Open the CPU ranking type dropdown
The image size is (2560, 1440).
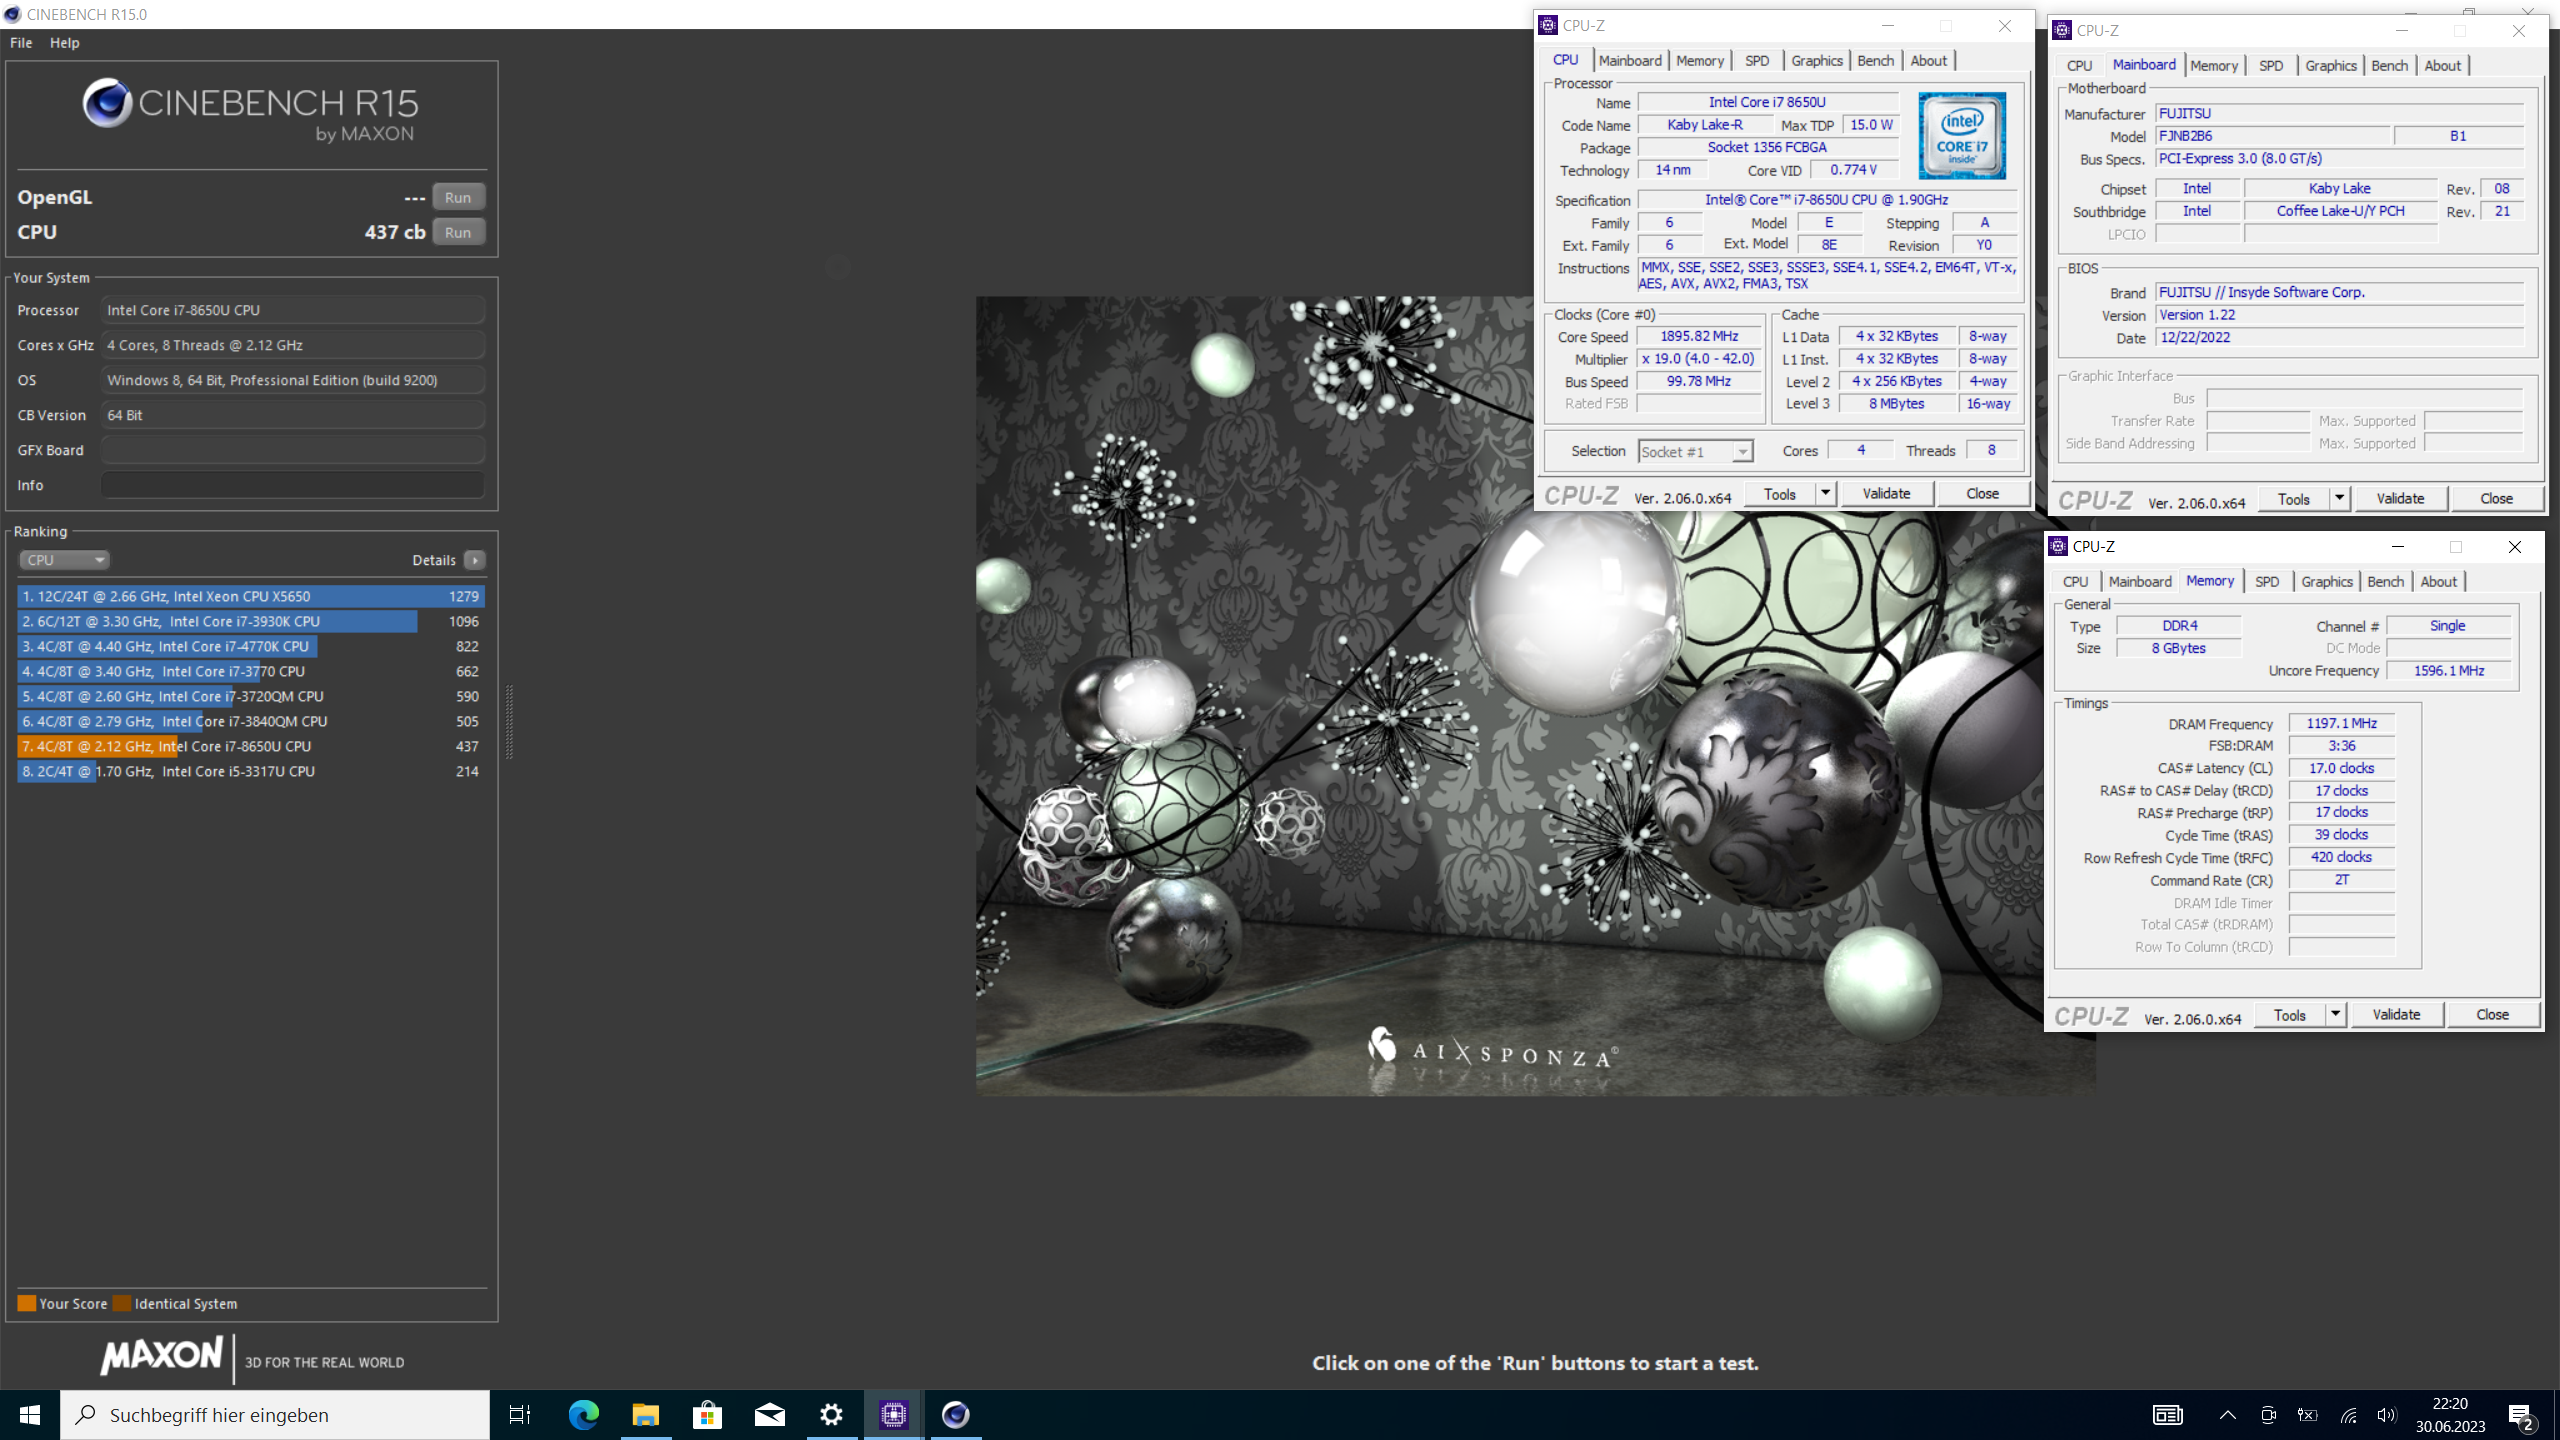click(64, 560)
